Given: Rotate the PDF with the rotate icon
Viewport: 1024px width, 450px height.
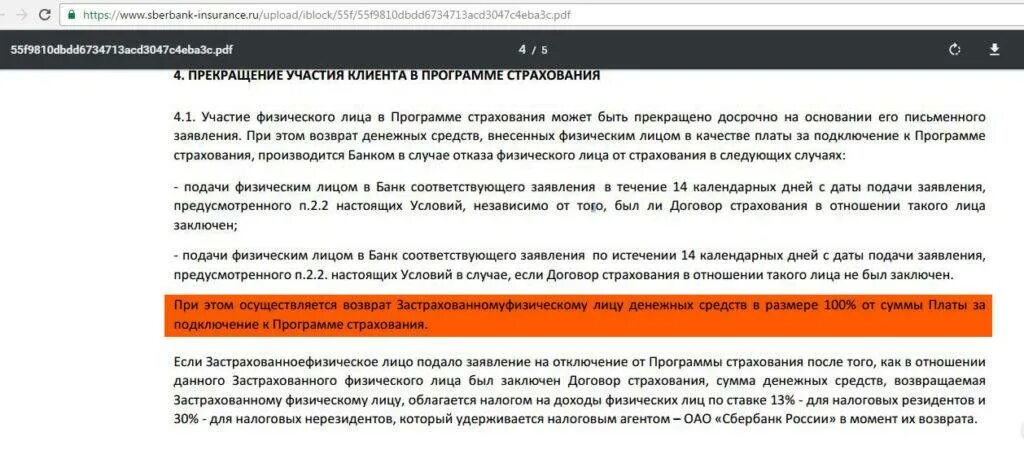Looking at the screenshot, I should coord(955,50).
